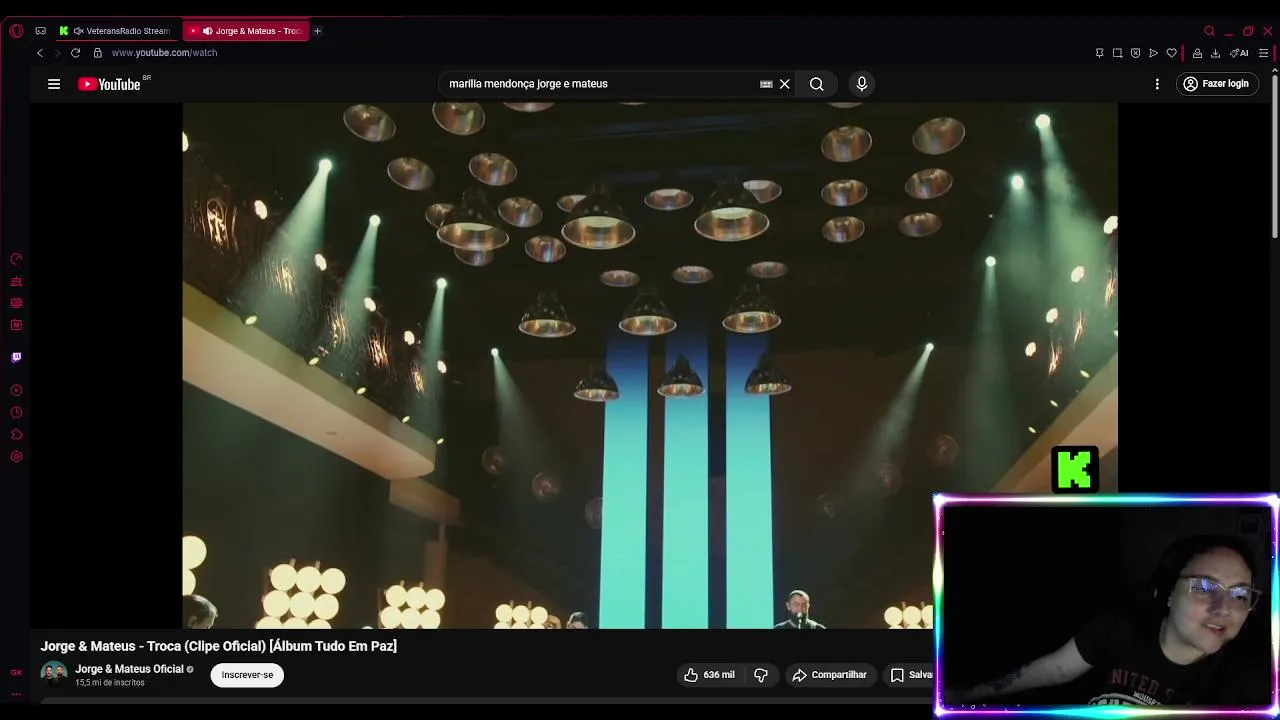Open Twitch from the sidebar
The image size is (1280, 720).
[16, 357]
